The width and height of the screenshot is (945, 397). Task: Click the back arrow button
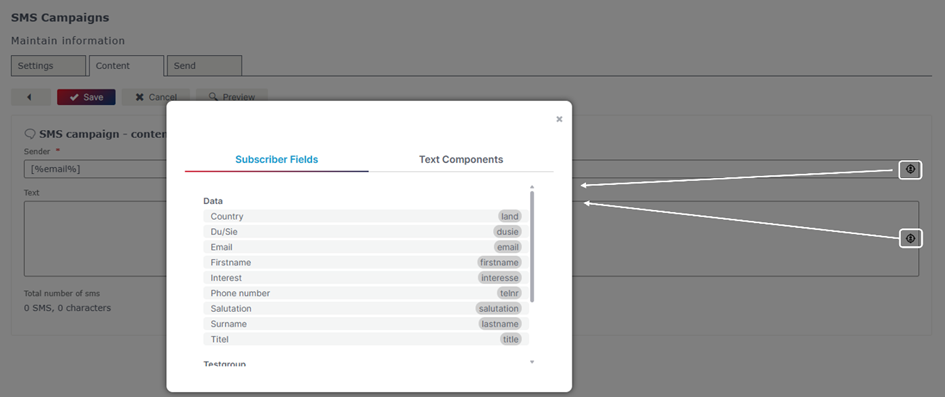coord(31,97)
